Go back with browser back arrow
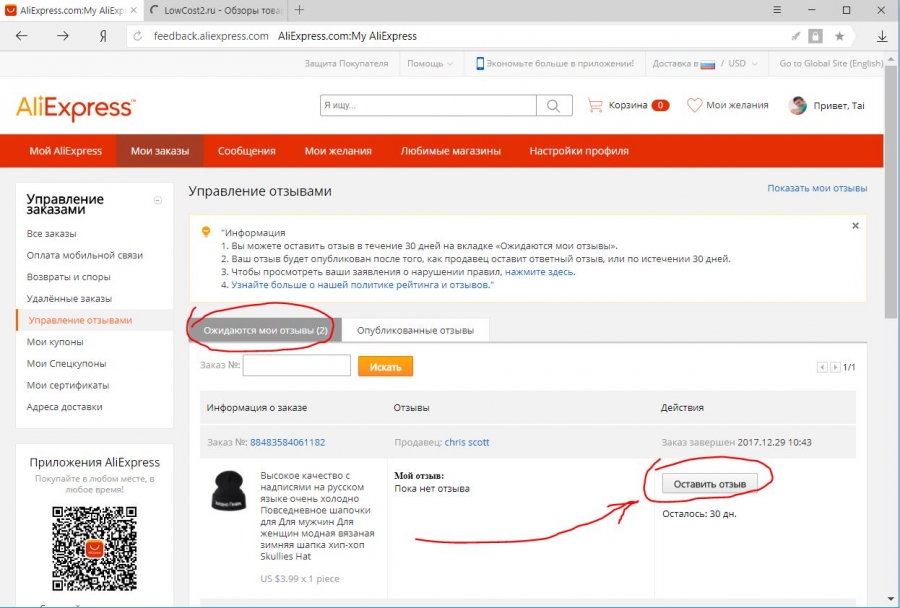The height and width of the screenshot is (608, 900). click(x=22, y=36)
